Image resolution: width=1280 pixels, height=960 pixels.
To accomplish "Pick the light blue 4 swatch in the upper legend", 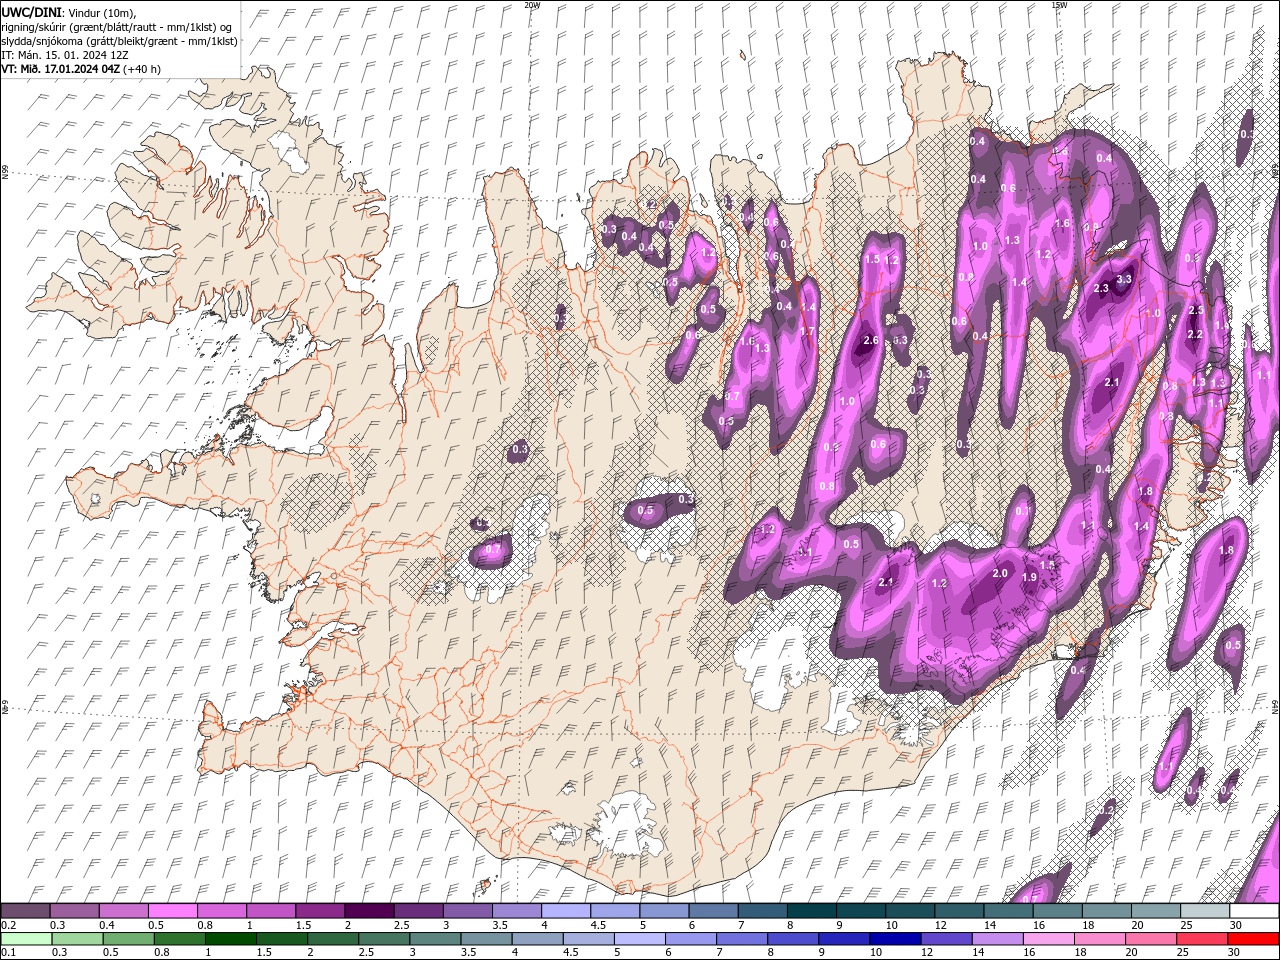I will point(566,911).
